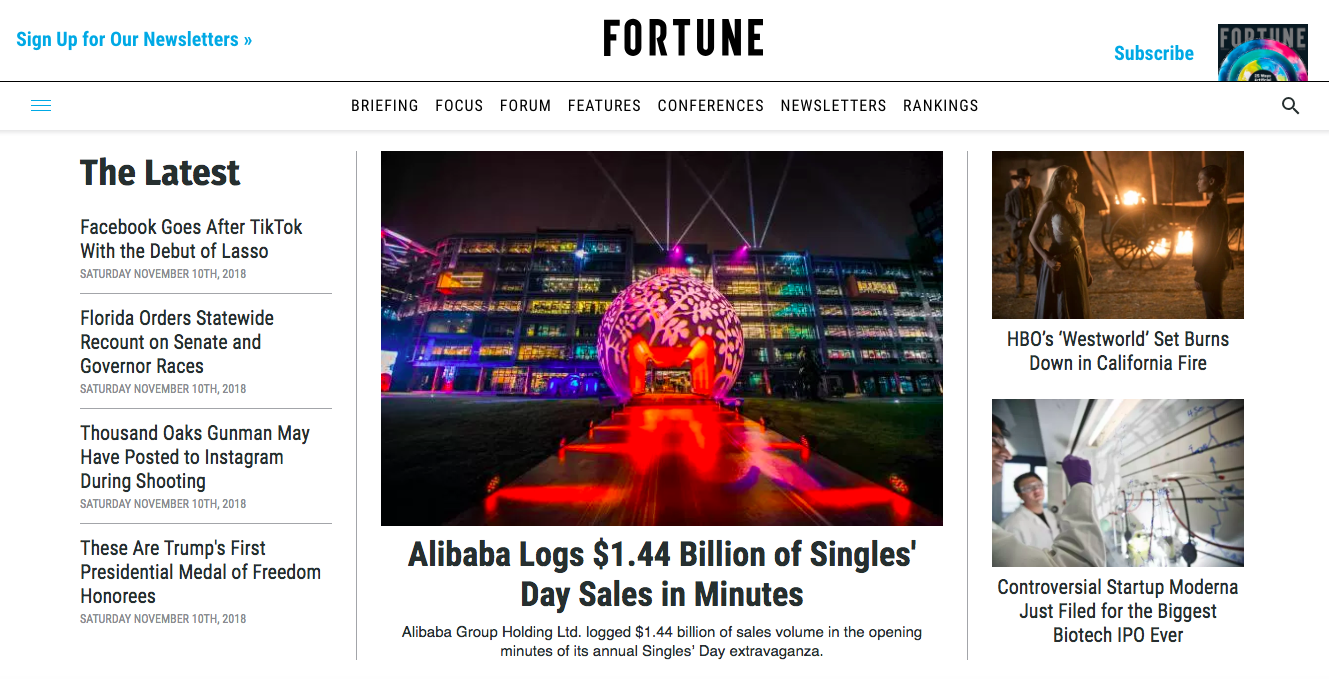
Task: Click the Subscribe link
Action: click(1153, 53)
